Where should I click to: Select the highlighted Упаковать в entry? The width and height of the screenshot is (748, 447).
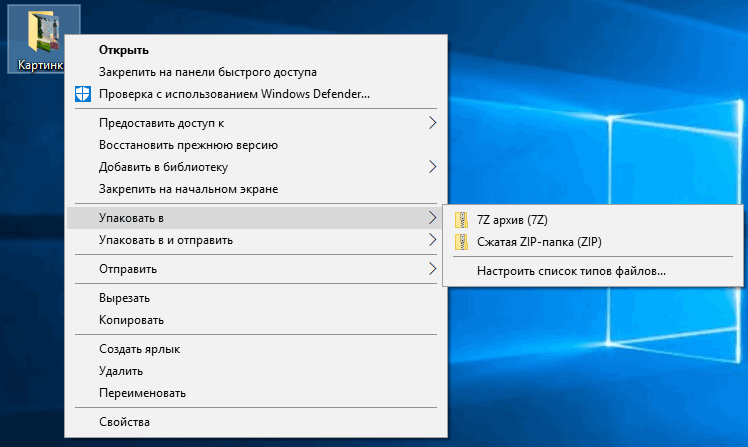[256, 218]
